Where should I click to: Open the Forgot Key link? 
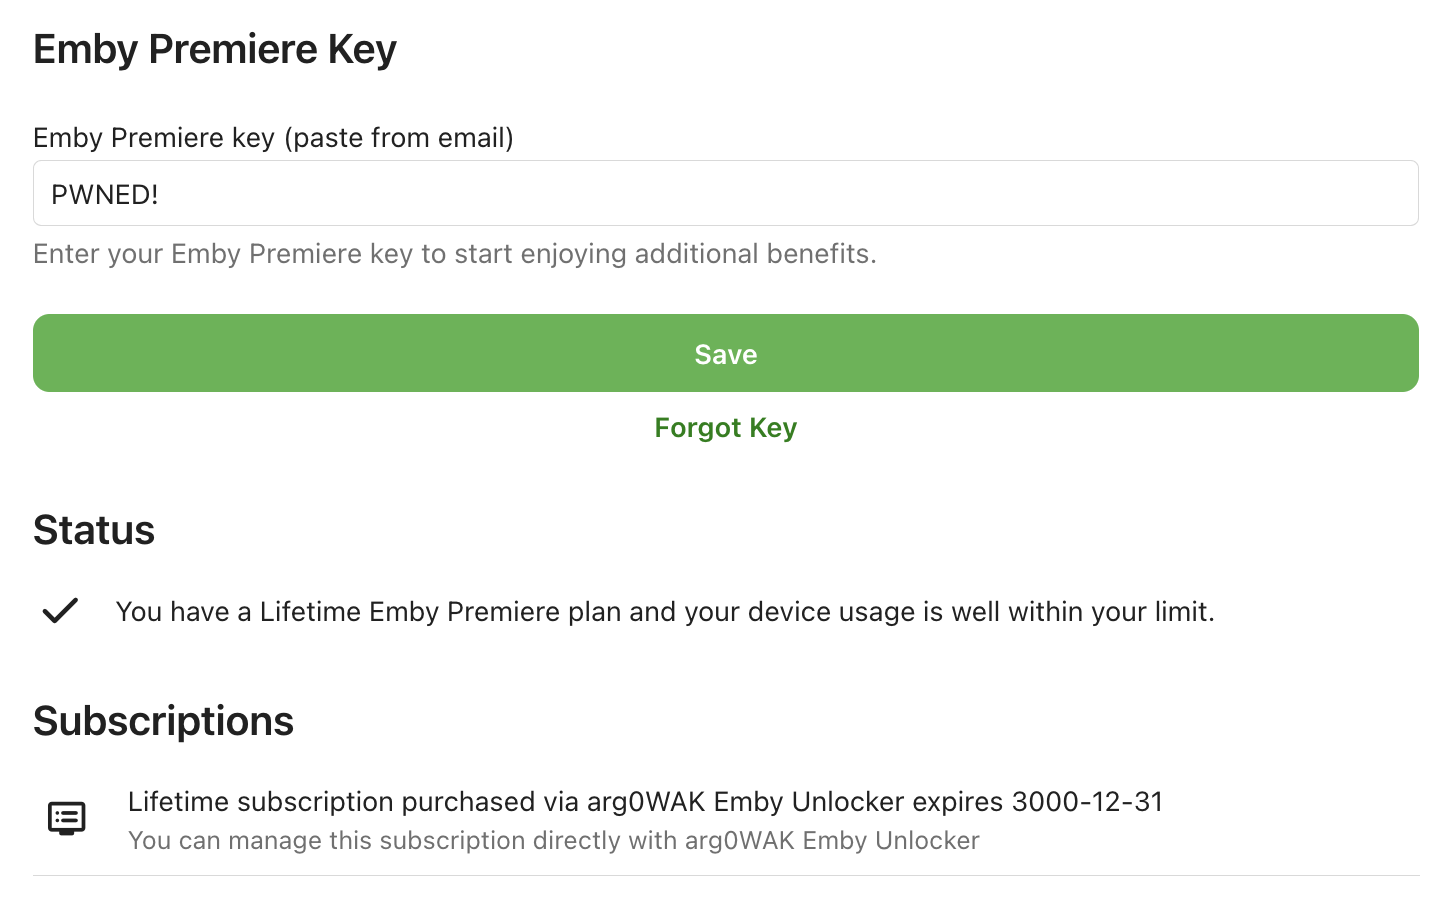[725, 428]
